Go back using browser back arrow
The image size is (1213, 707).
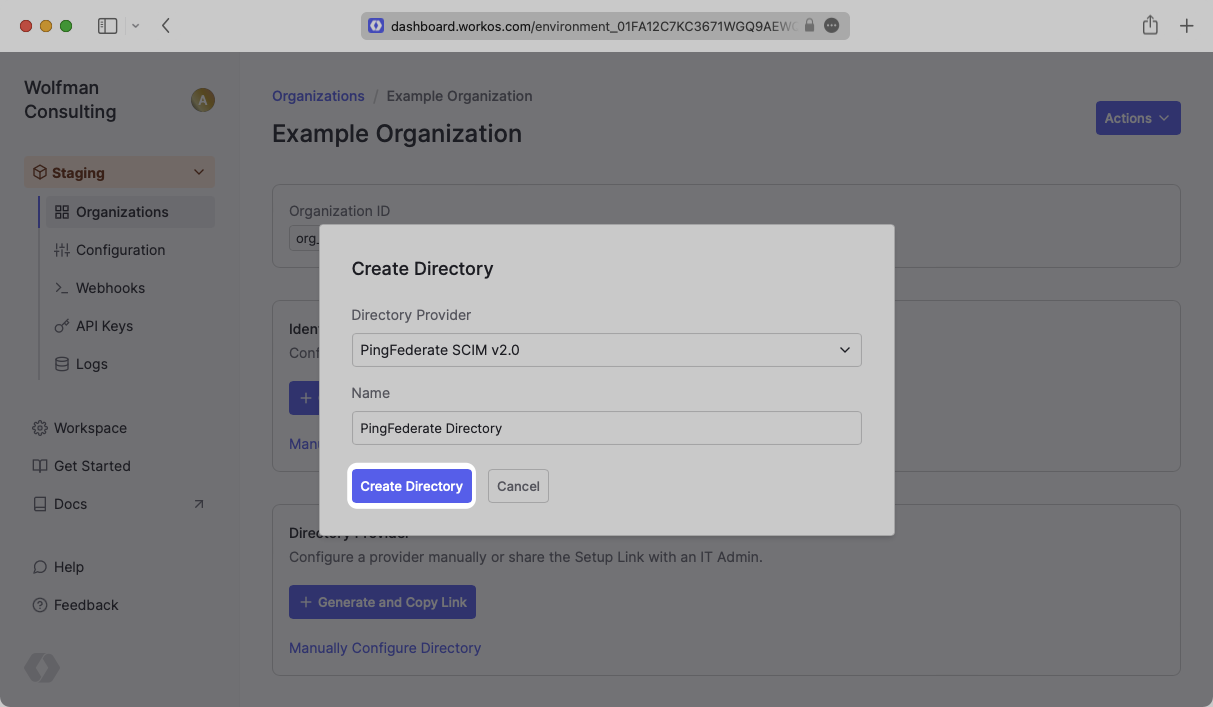[166, 26]
